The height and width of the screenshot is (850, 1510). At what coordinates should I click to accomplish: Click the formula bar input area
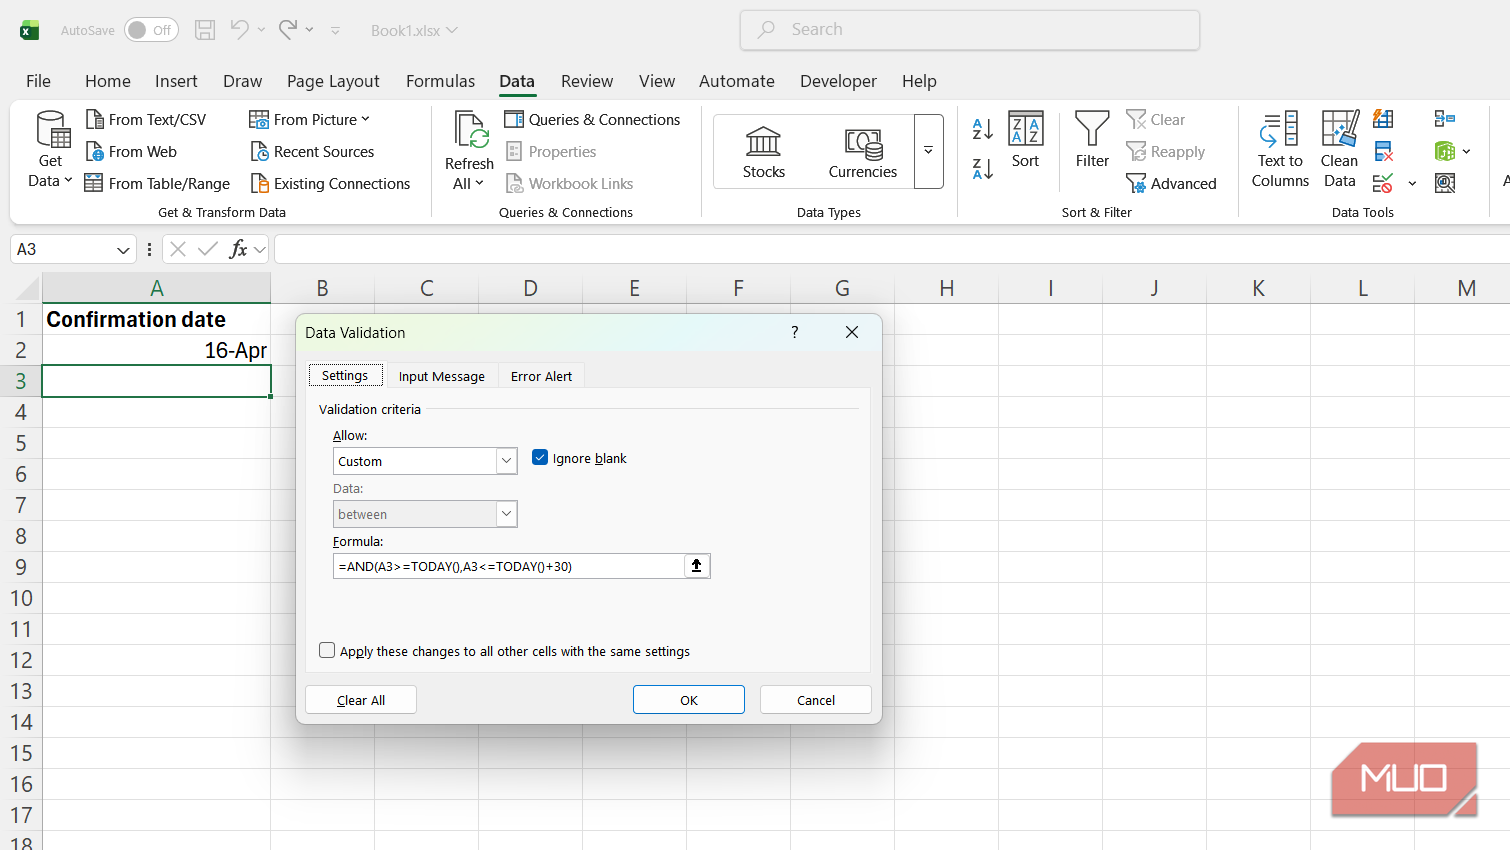pyautogui.click(x=890, y=249)
